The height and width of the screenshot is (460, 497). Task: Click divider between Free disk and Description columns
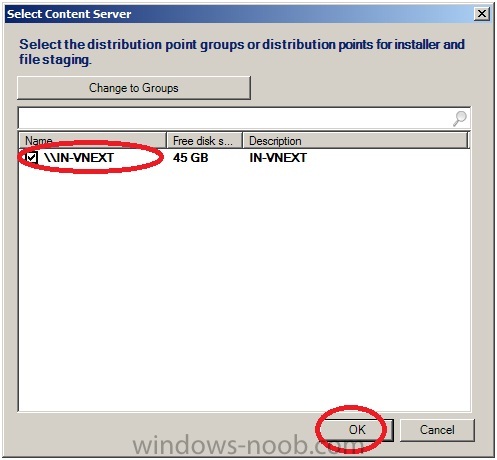coord(242,140)
